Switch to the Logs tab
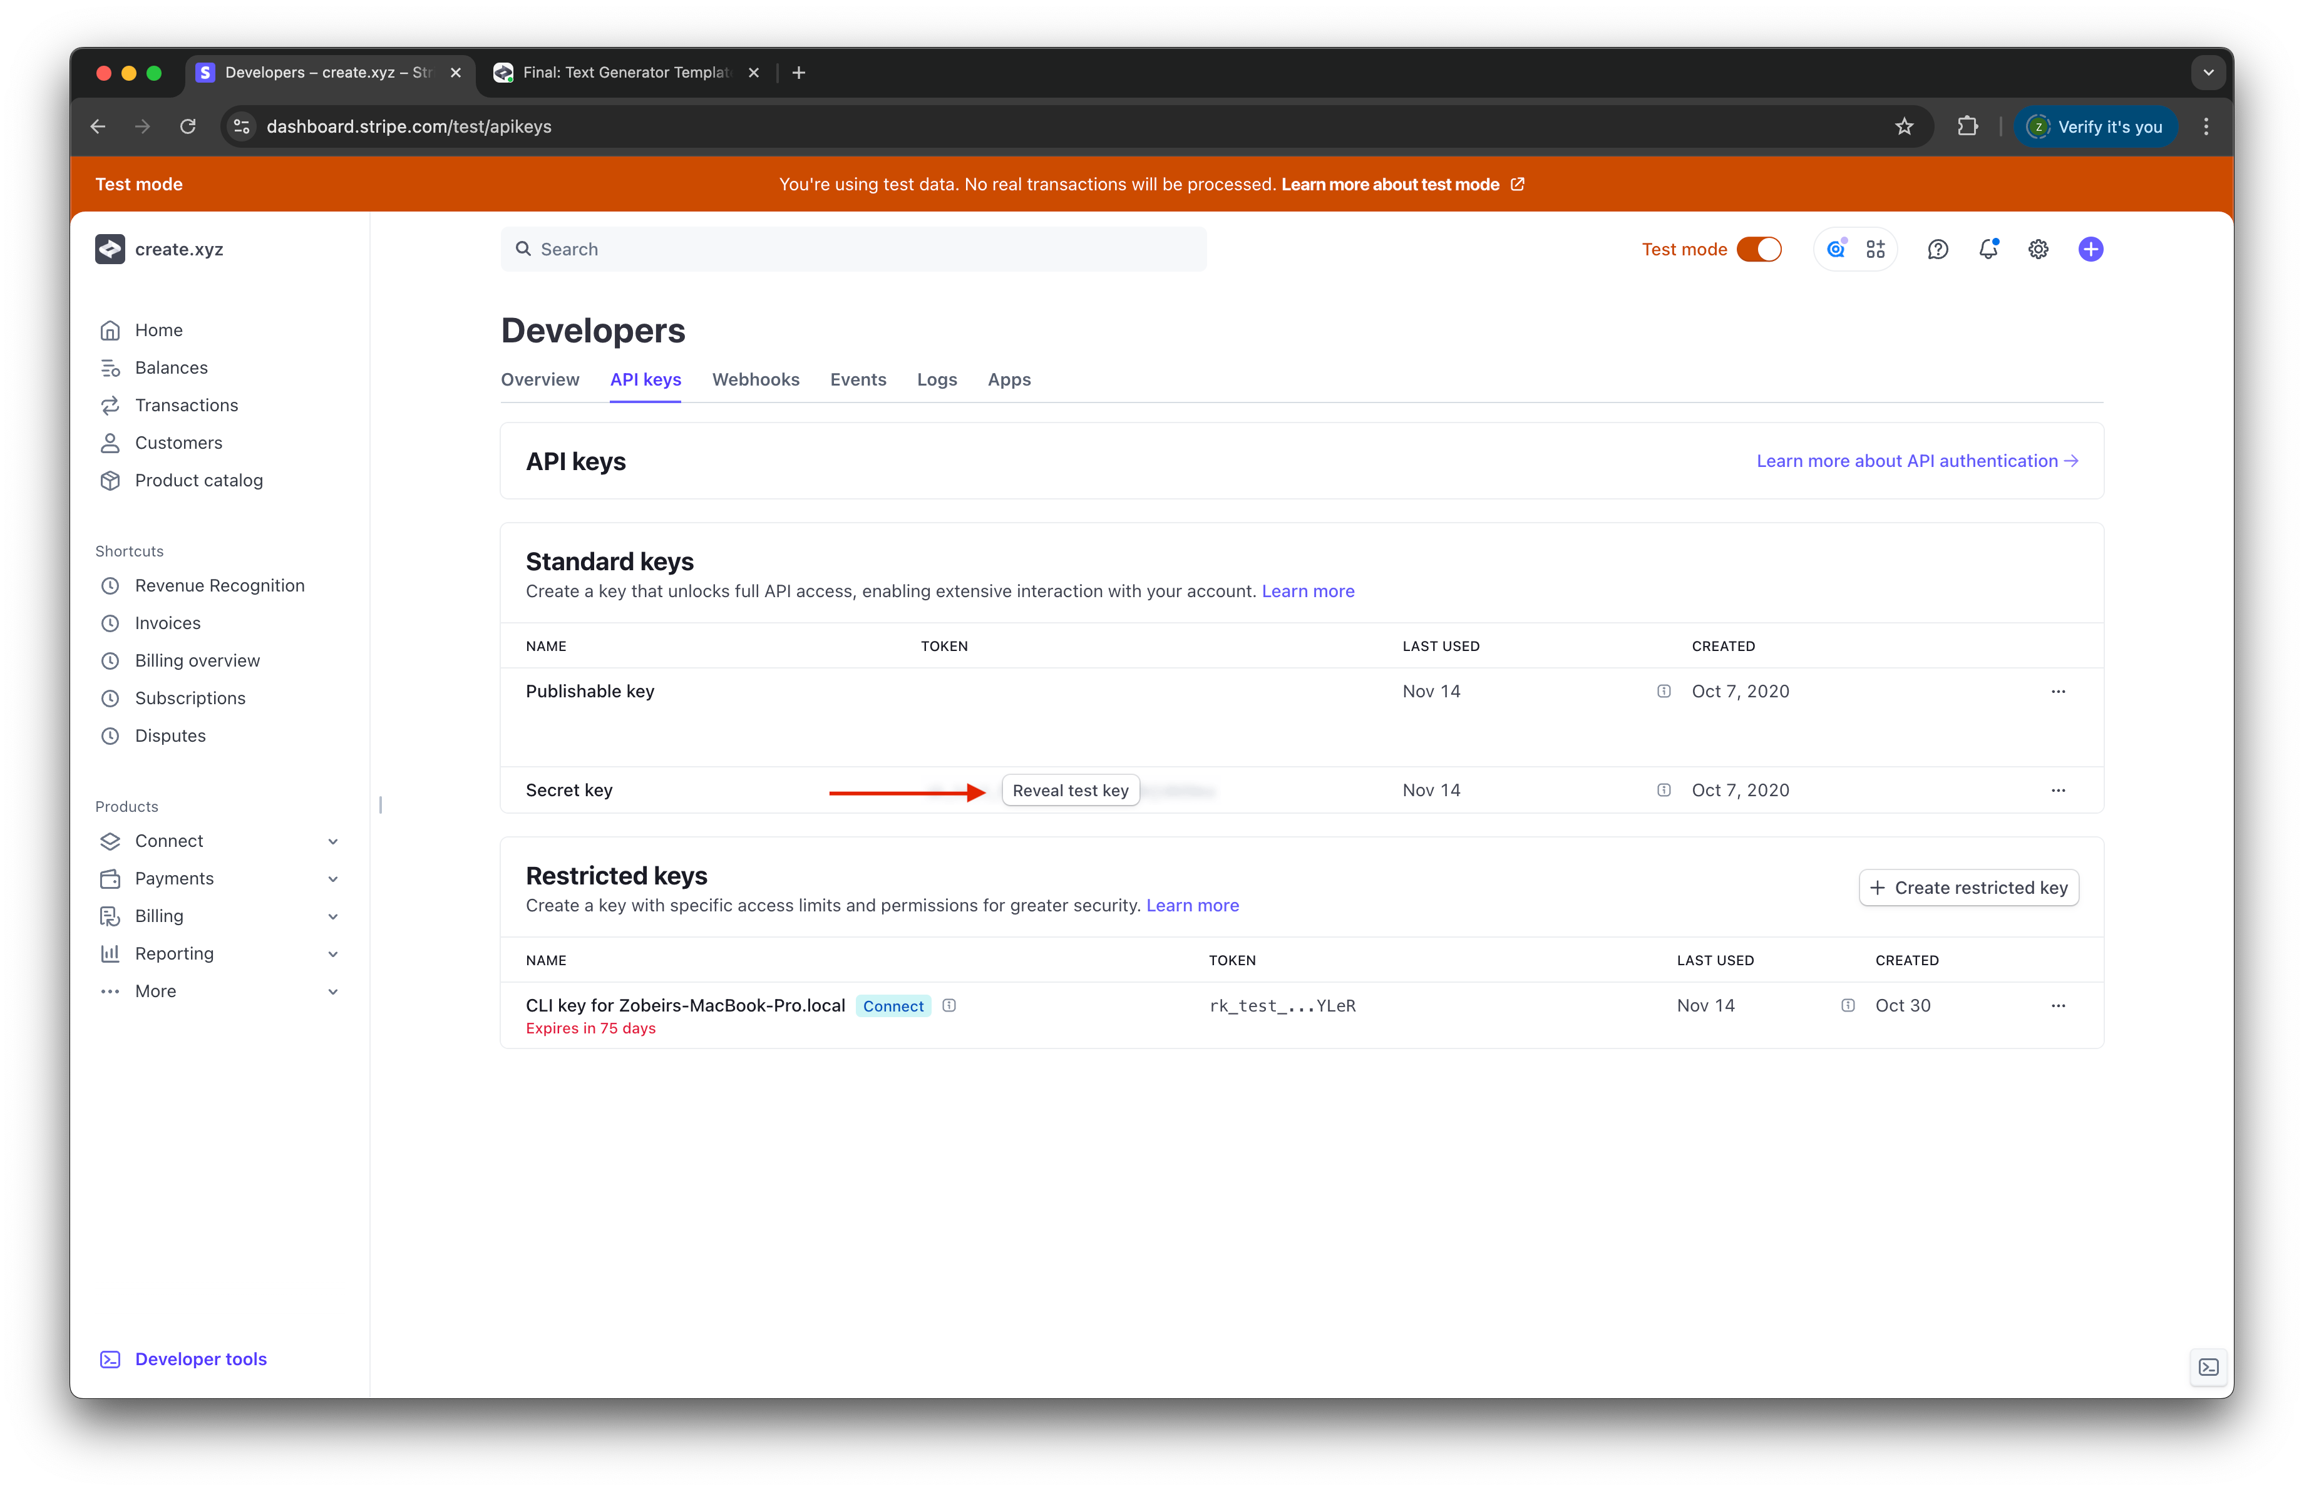2304x1491 pixels. tap(936, 380)
